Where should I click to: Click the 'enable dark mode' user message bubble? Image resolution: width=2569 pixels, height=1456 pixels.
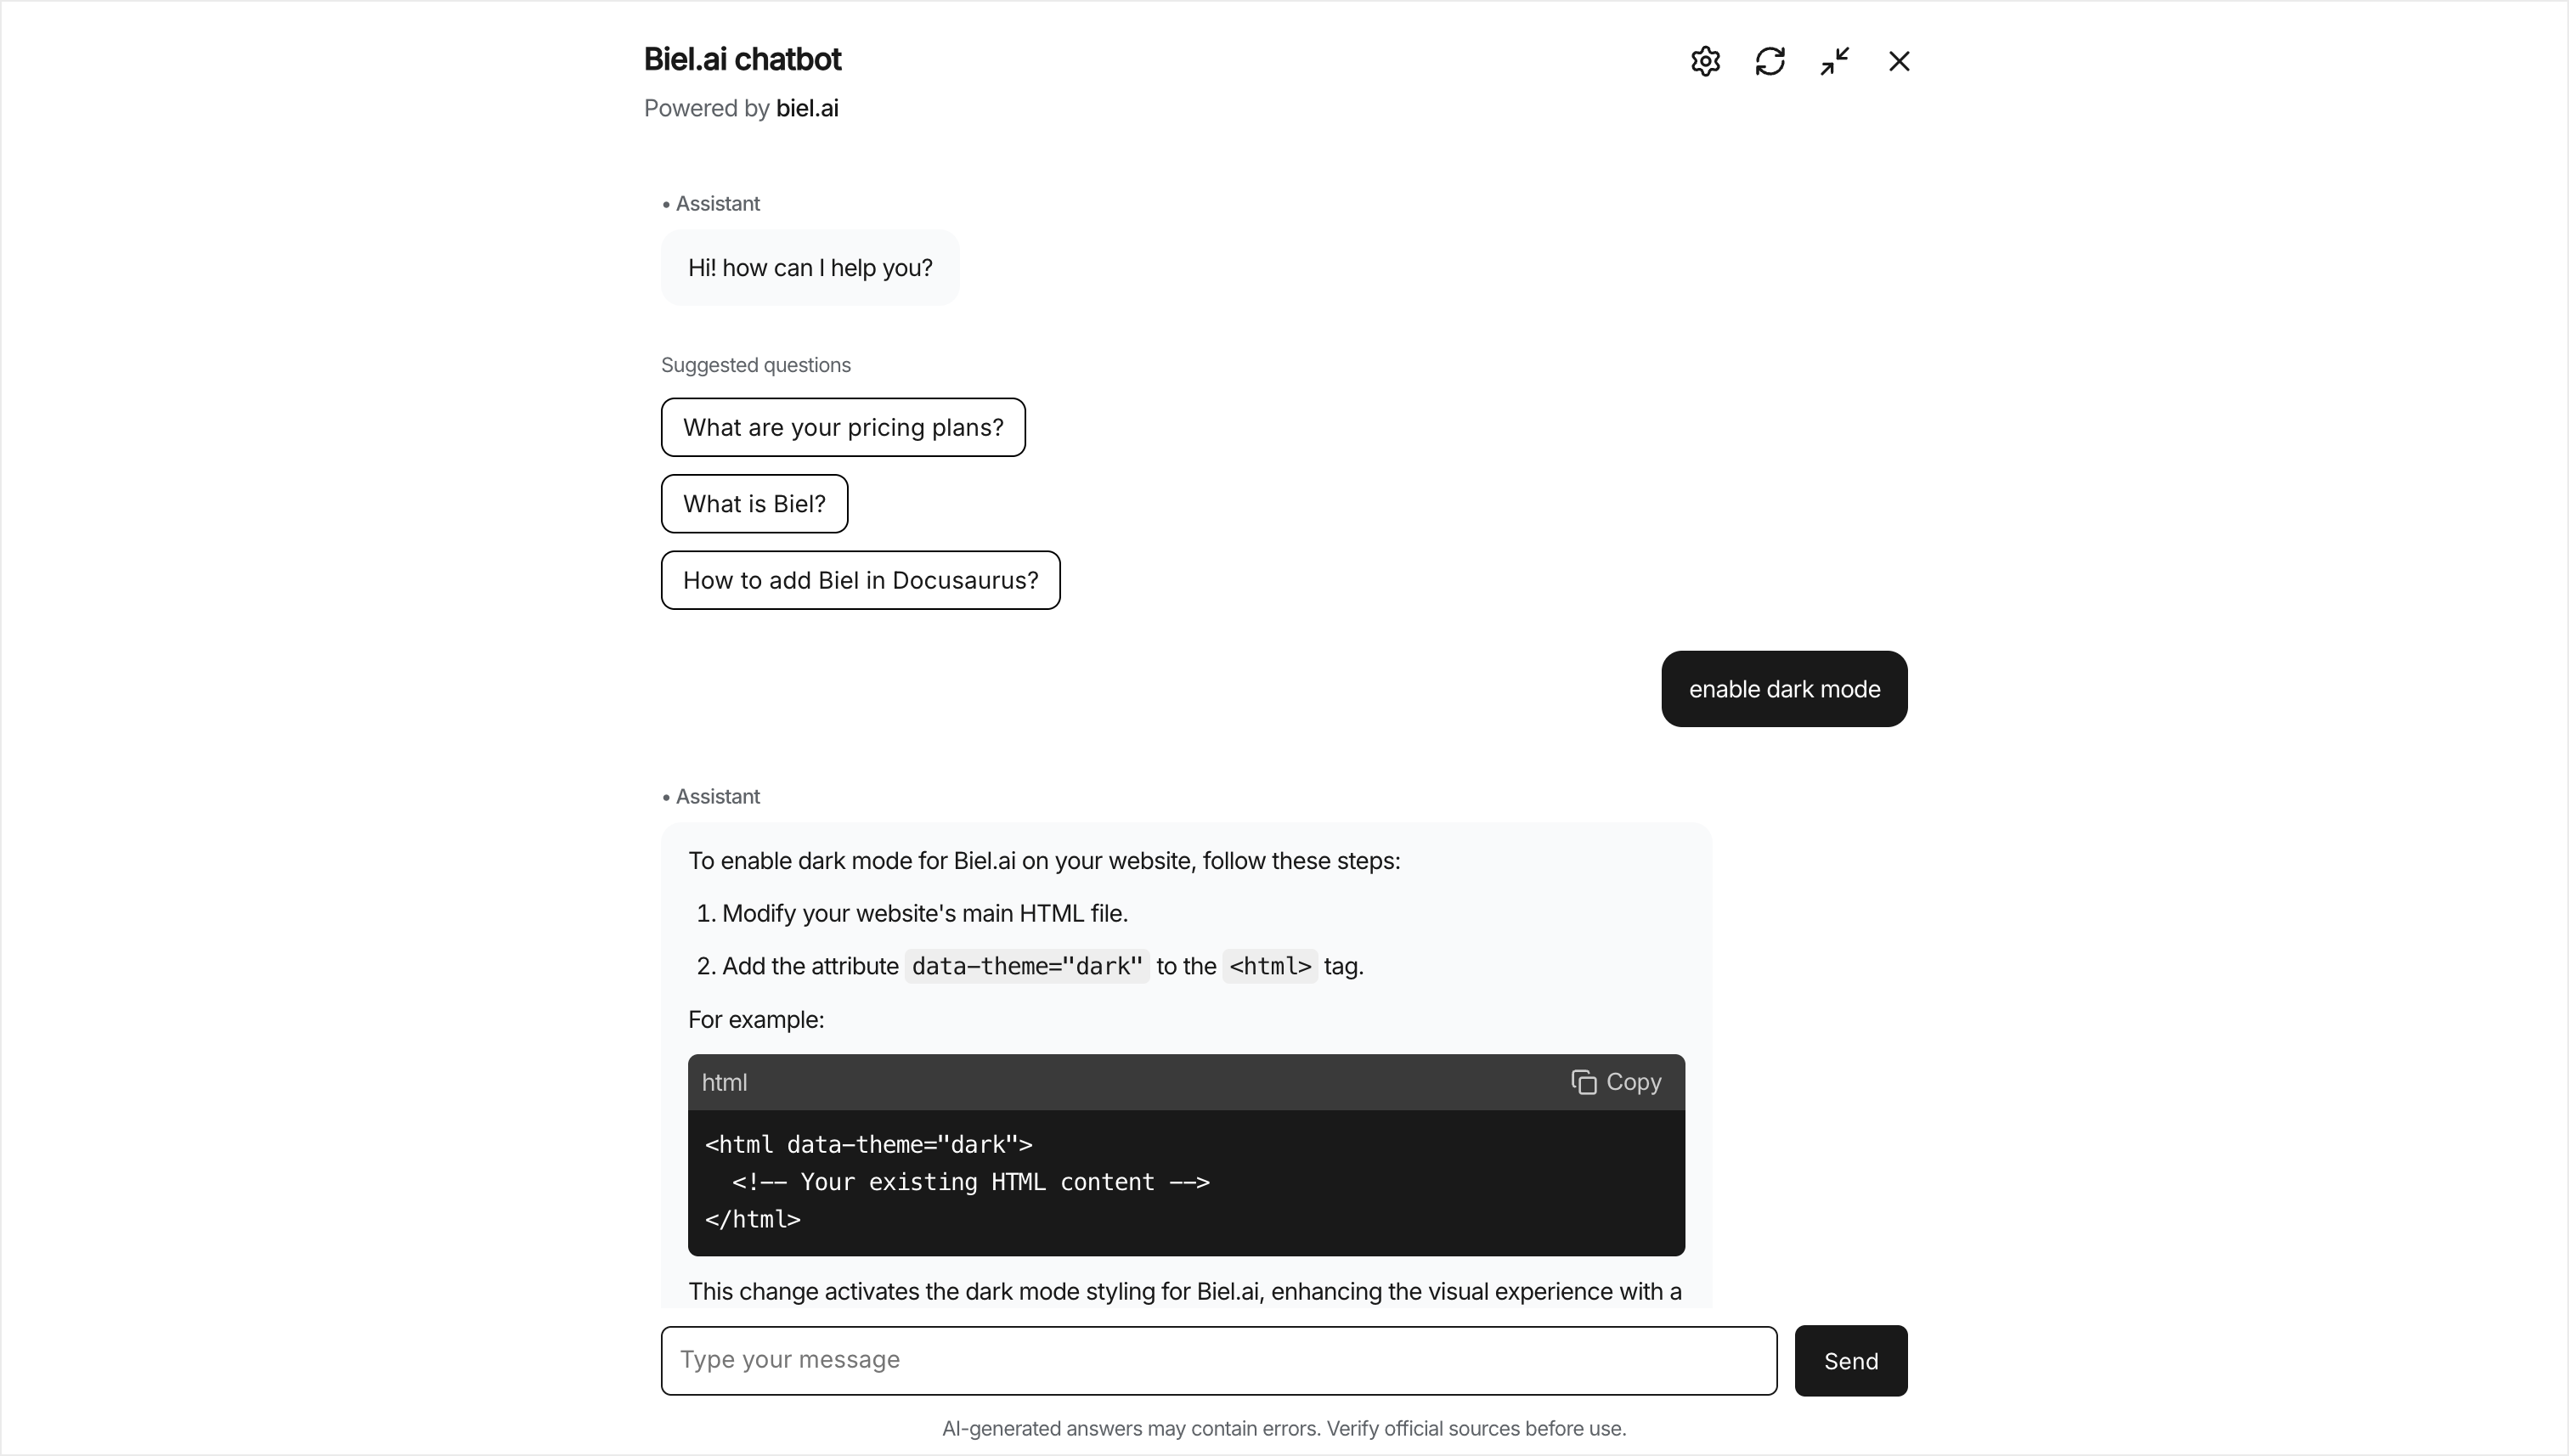click(x=1784, y=689)
